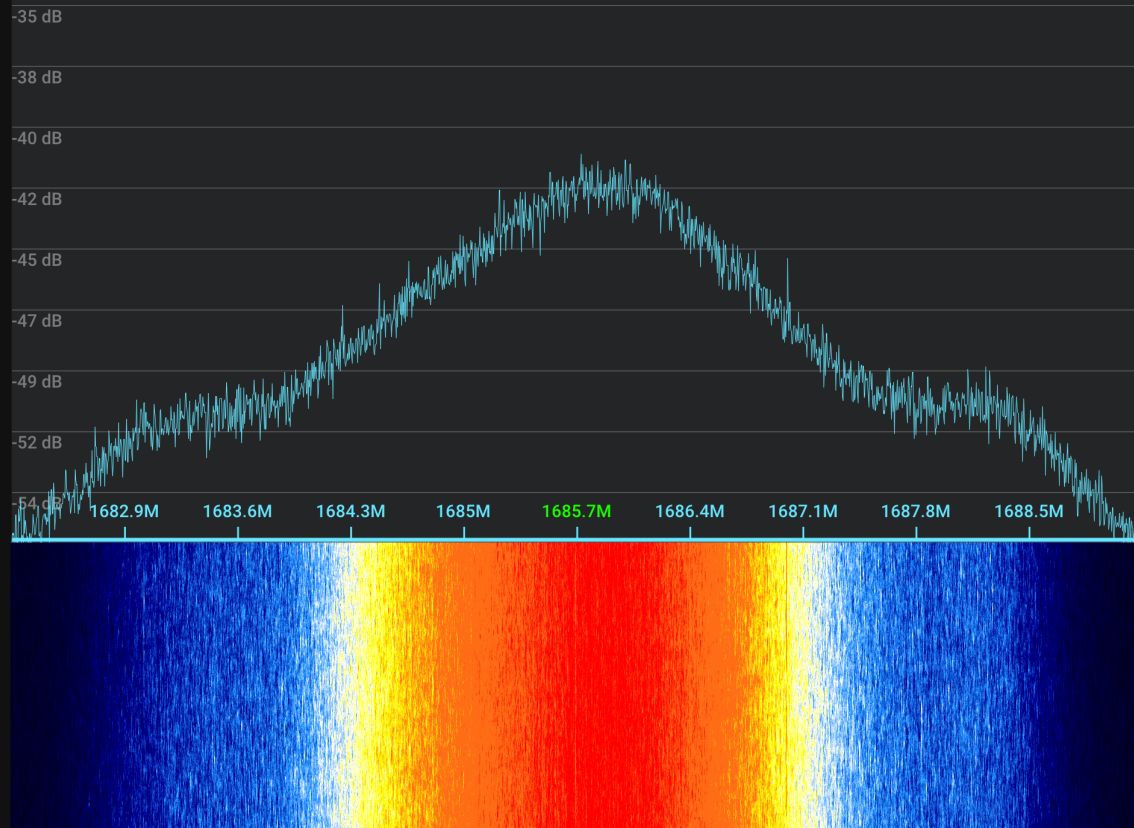The image size is (1134, 828).
Task: Select the 1682.9M frequency label
Action: pos(124,512)
